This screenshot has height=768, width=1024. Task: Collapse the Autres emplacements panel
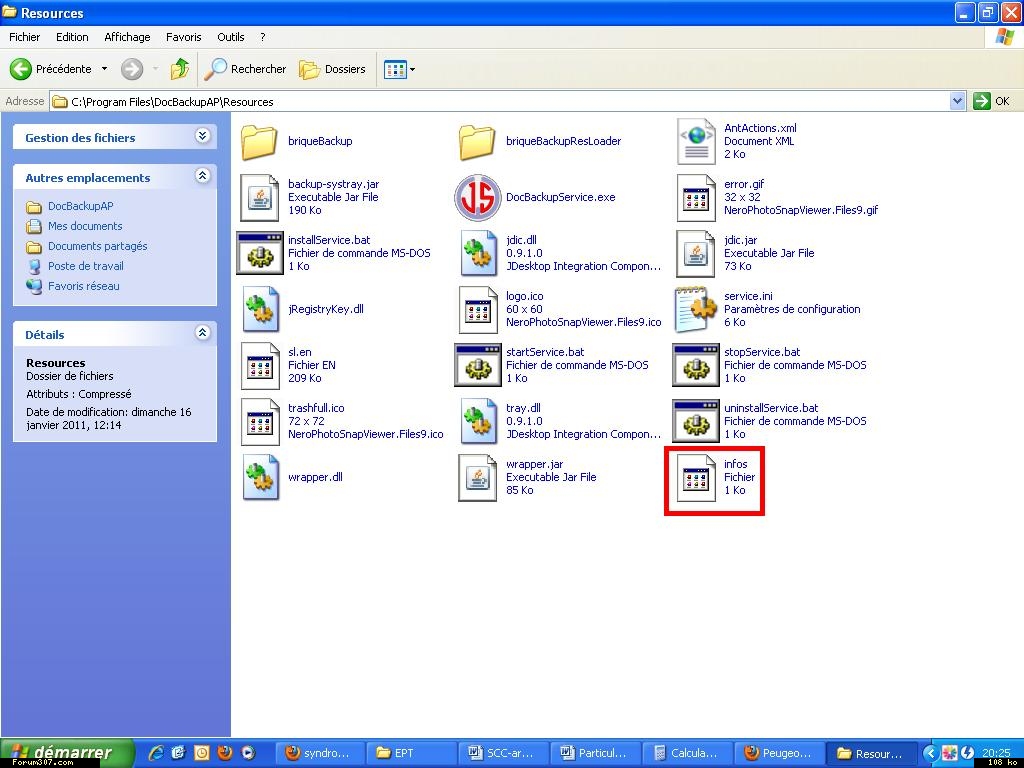[202, 176]
